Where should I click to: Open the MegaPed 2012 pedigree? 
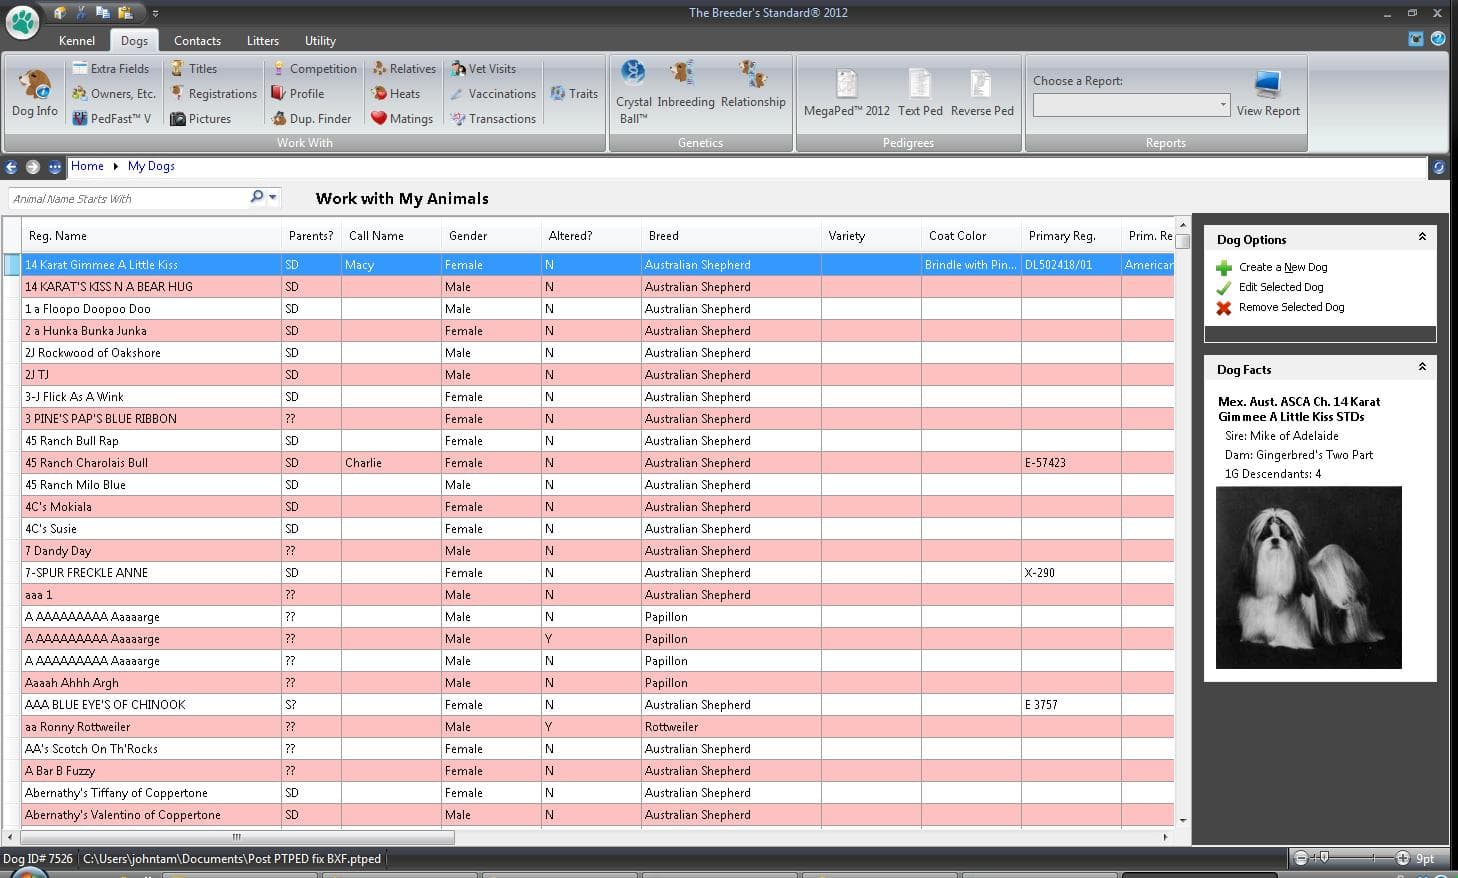point(846,93)
